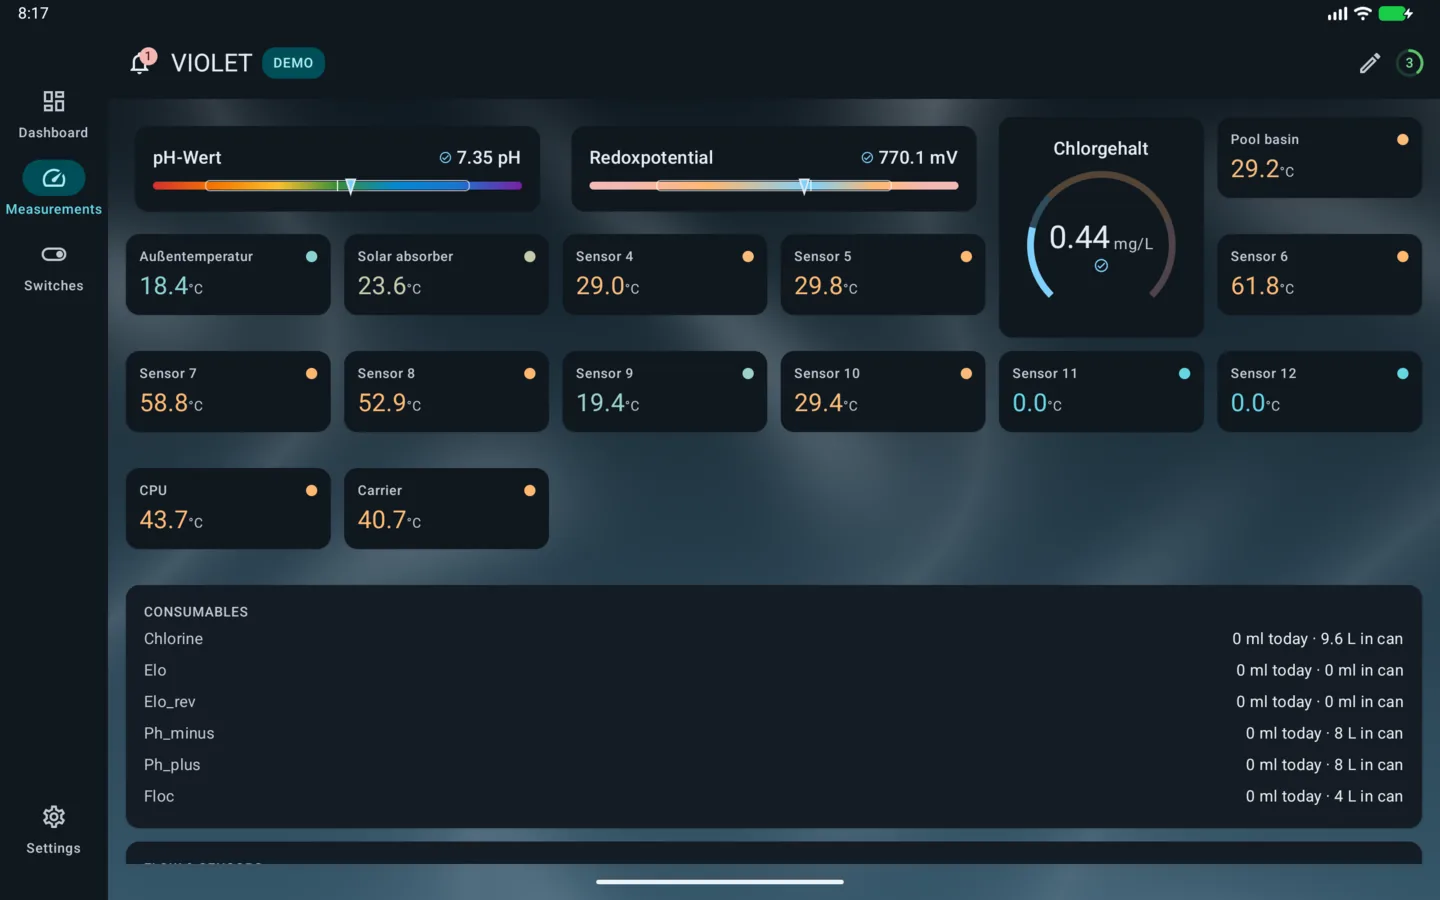Select the Measurements gauge icon
The width and height of the screenshot is (1440, 900).
[x=54, y=178]
